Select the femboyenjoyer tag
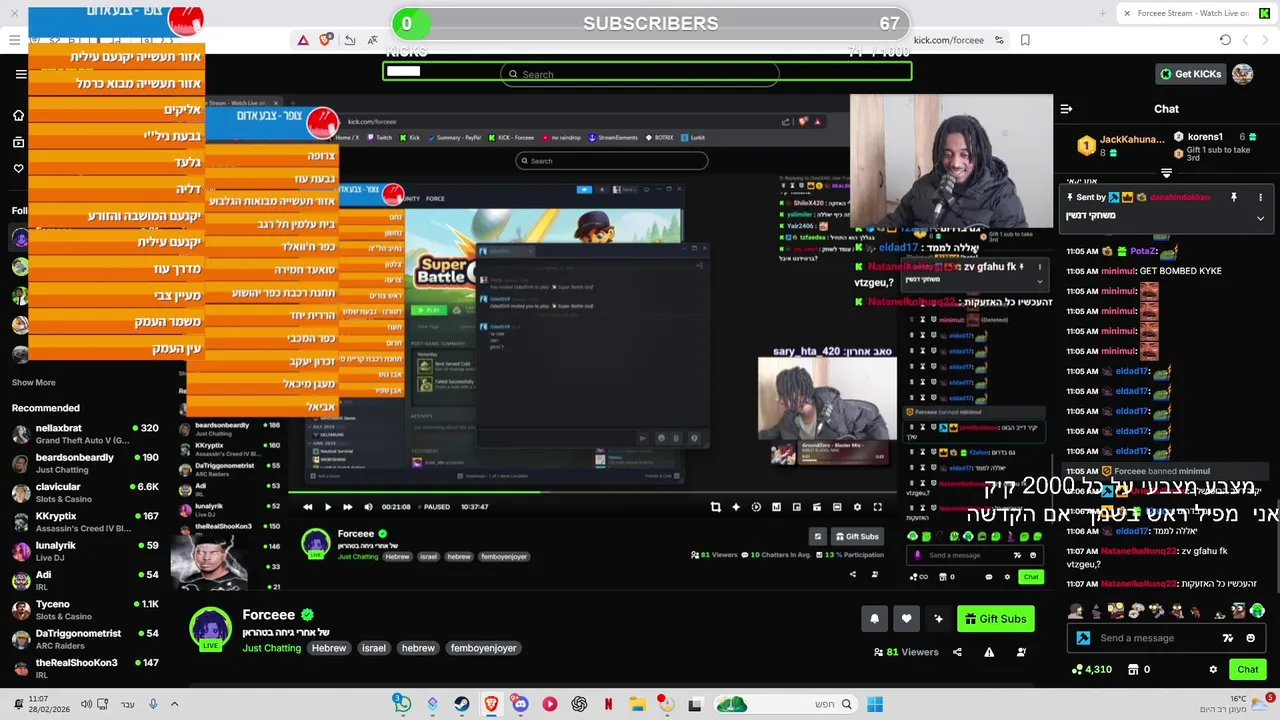The width and height of the screenshot is (1280, 720). (x=483, y=648)
